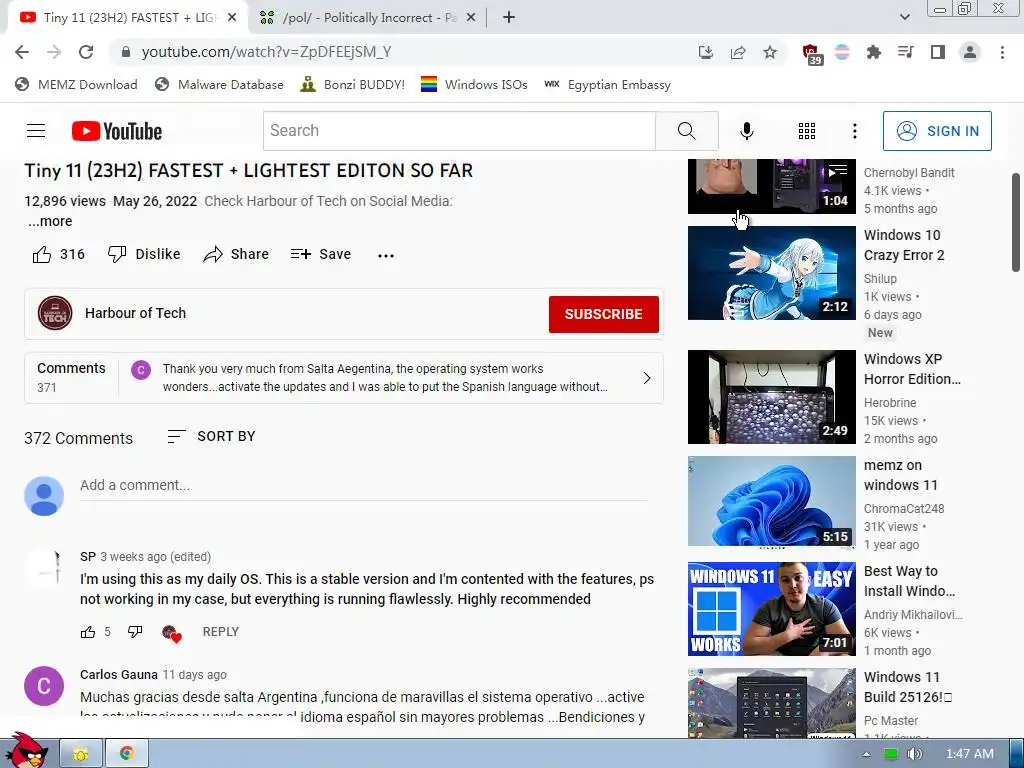This screenshot has width=1024, height=768.
Task: Click the magnifying glass search button
Action: [686, 131]
